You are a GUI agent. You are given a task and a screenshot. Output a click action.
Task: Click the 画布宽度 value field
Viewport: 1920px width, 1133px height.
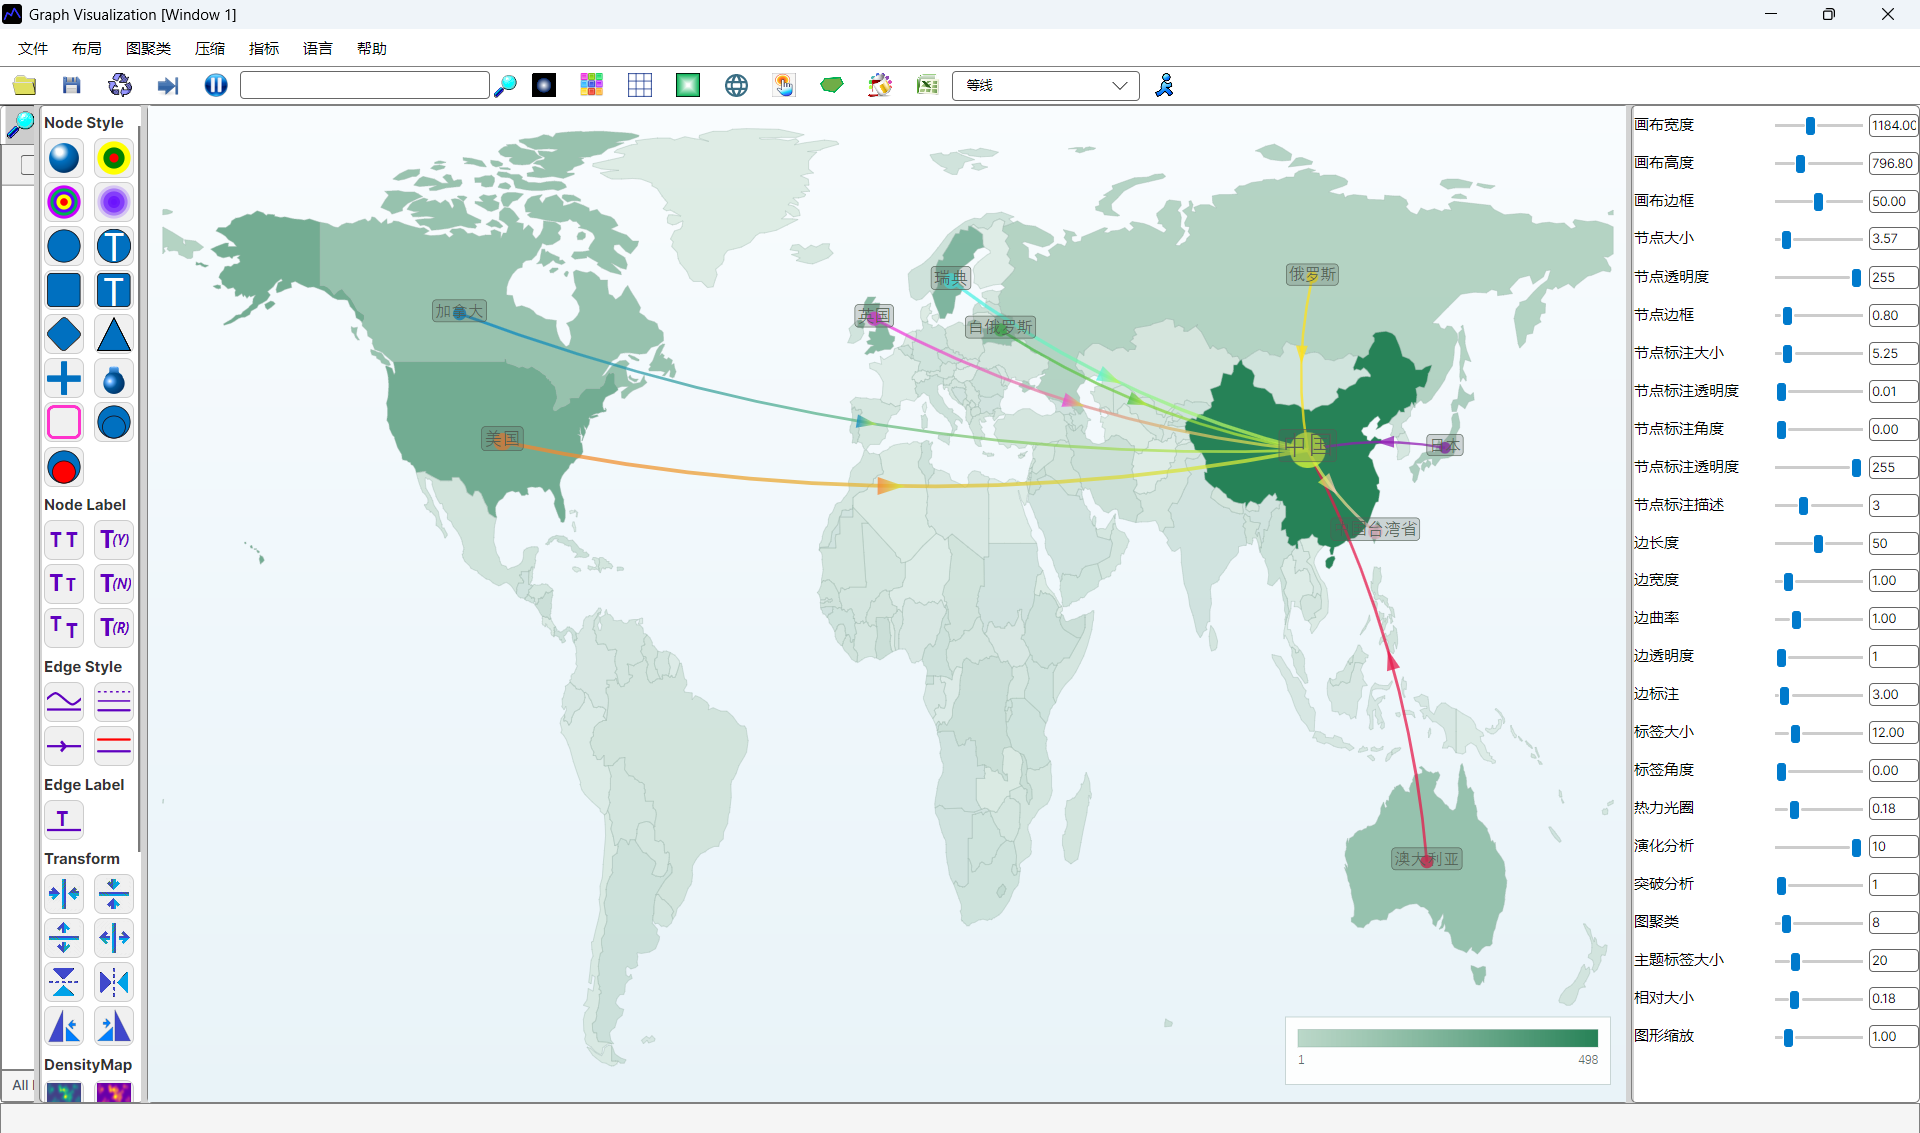pyautogui.click(x=1892, y=125)
